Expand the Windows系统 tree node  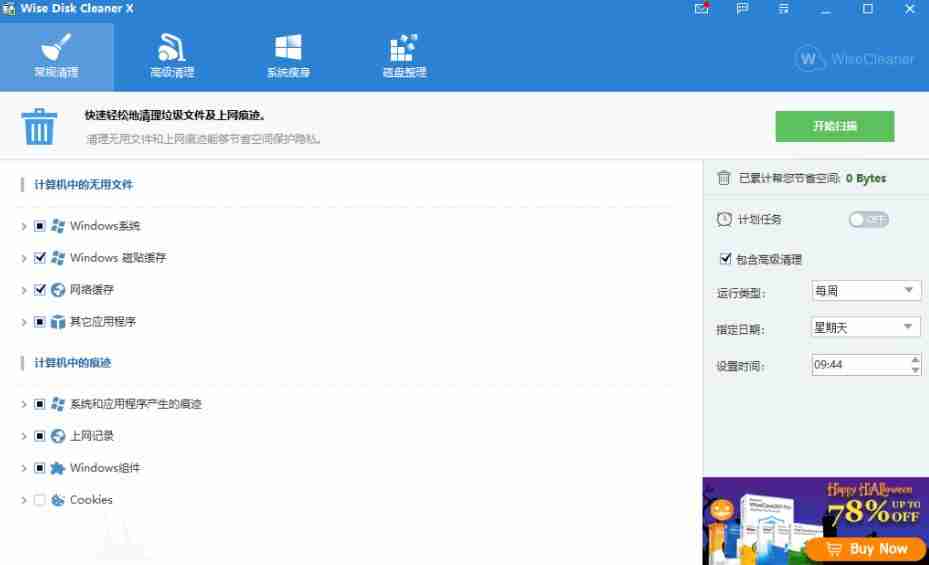(24, 226)
